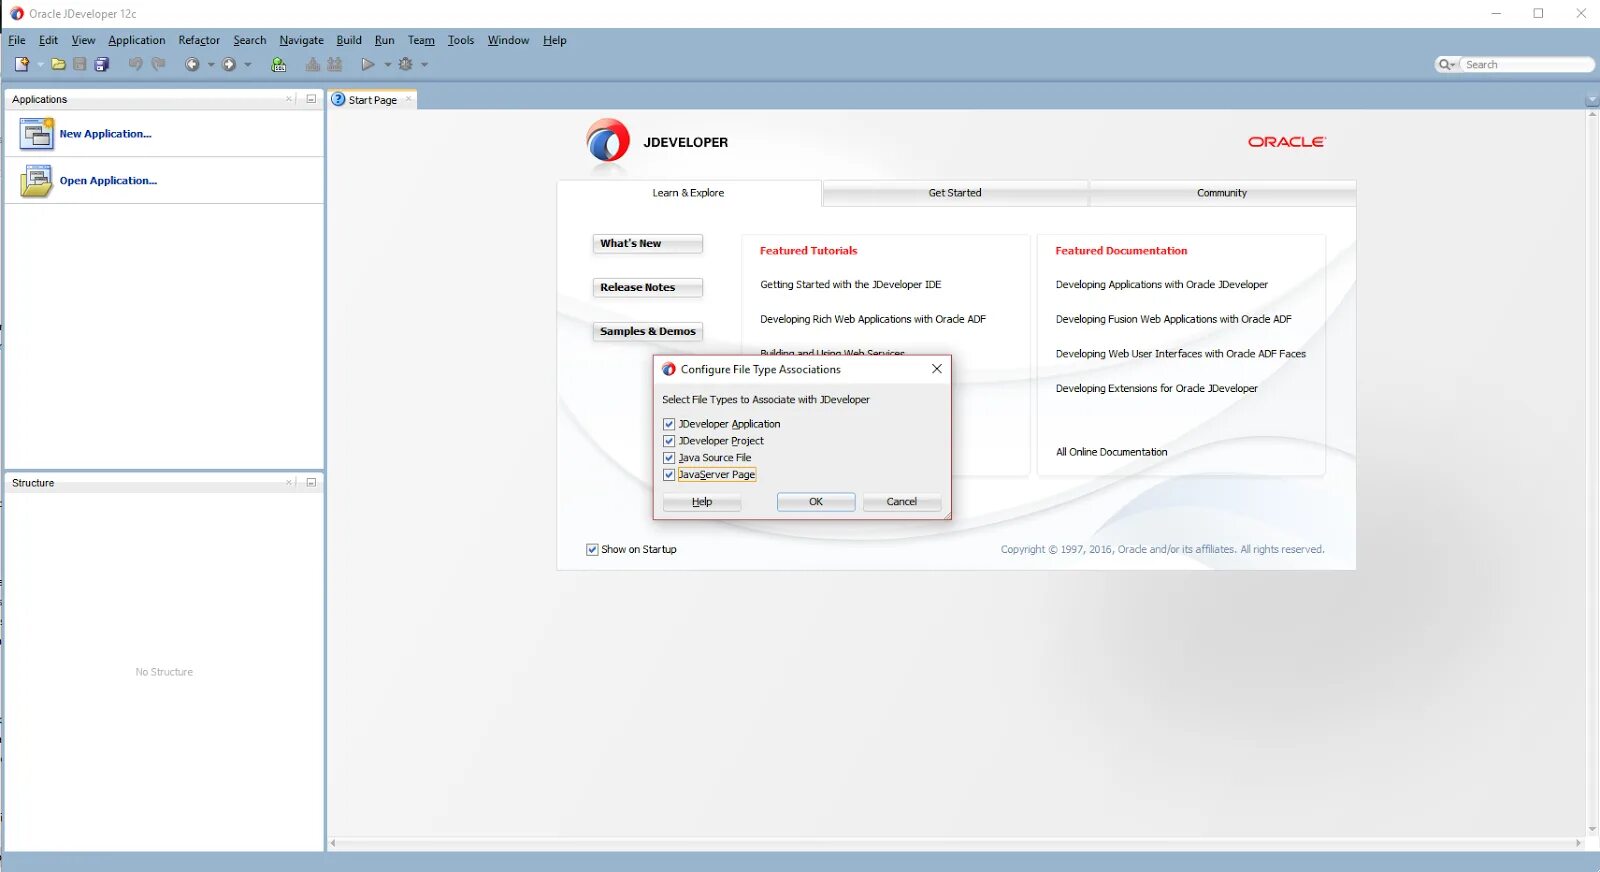Screen dimensions: 1600x872
Task: Click into the Search input field
Action: [1526, 65]
